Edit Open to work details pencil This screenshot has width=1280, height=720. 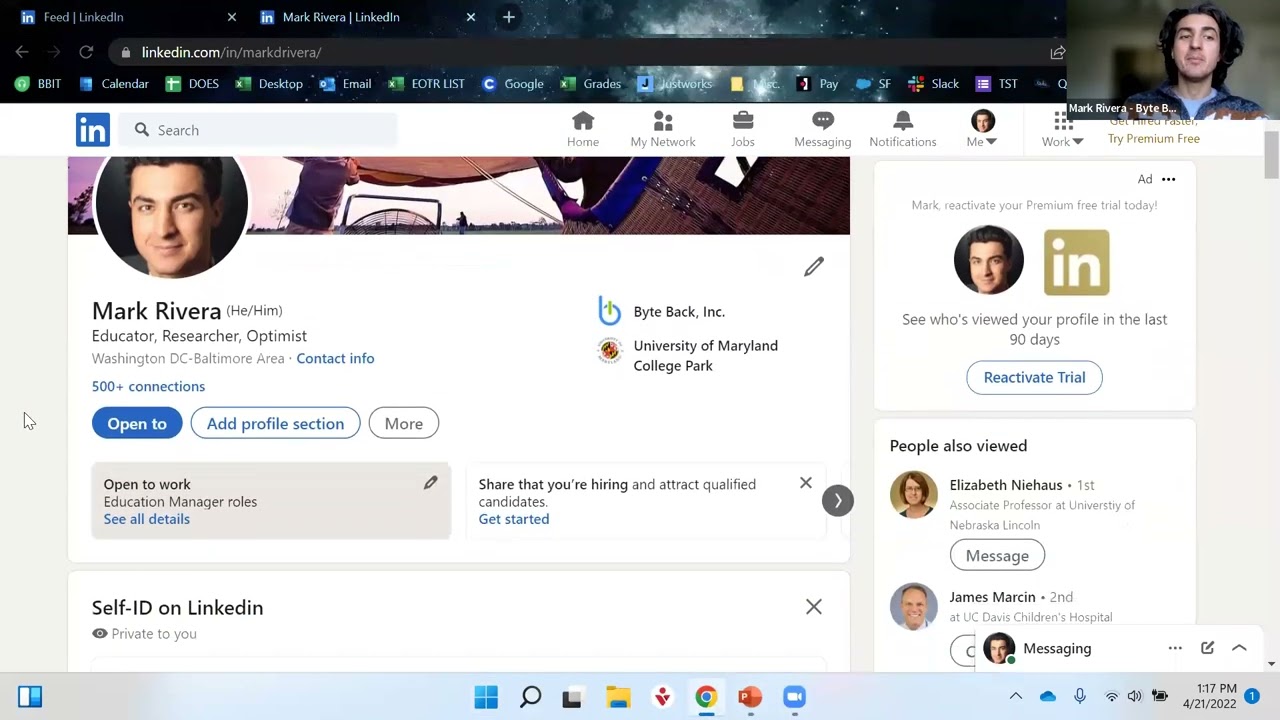tap(430, 483)
